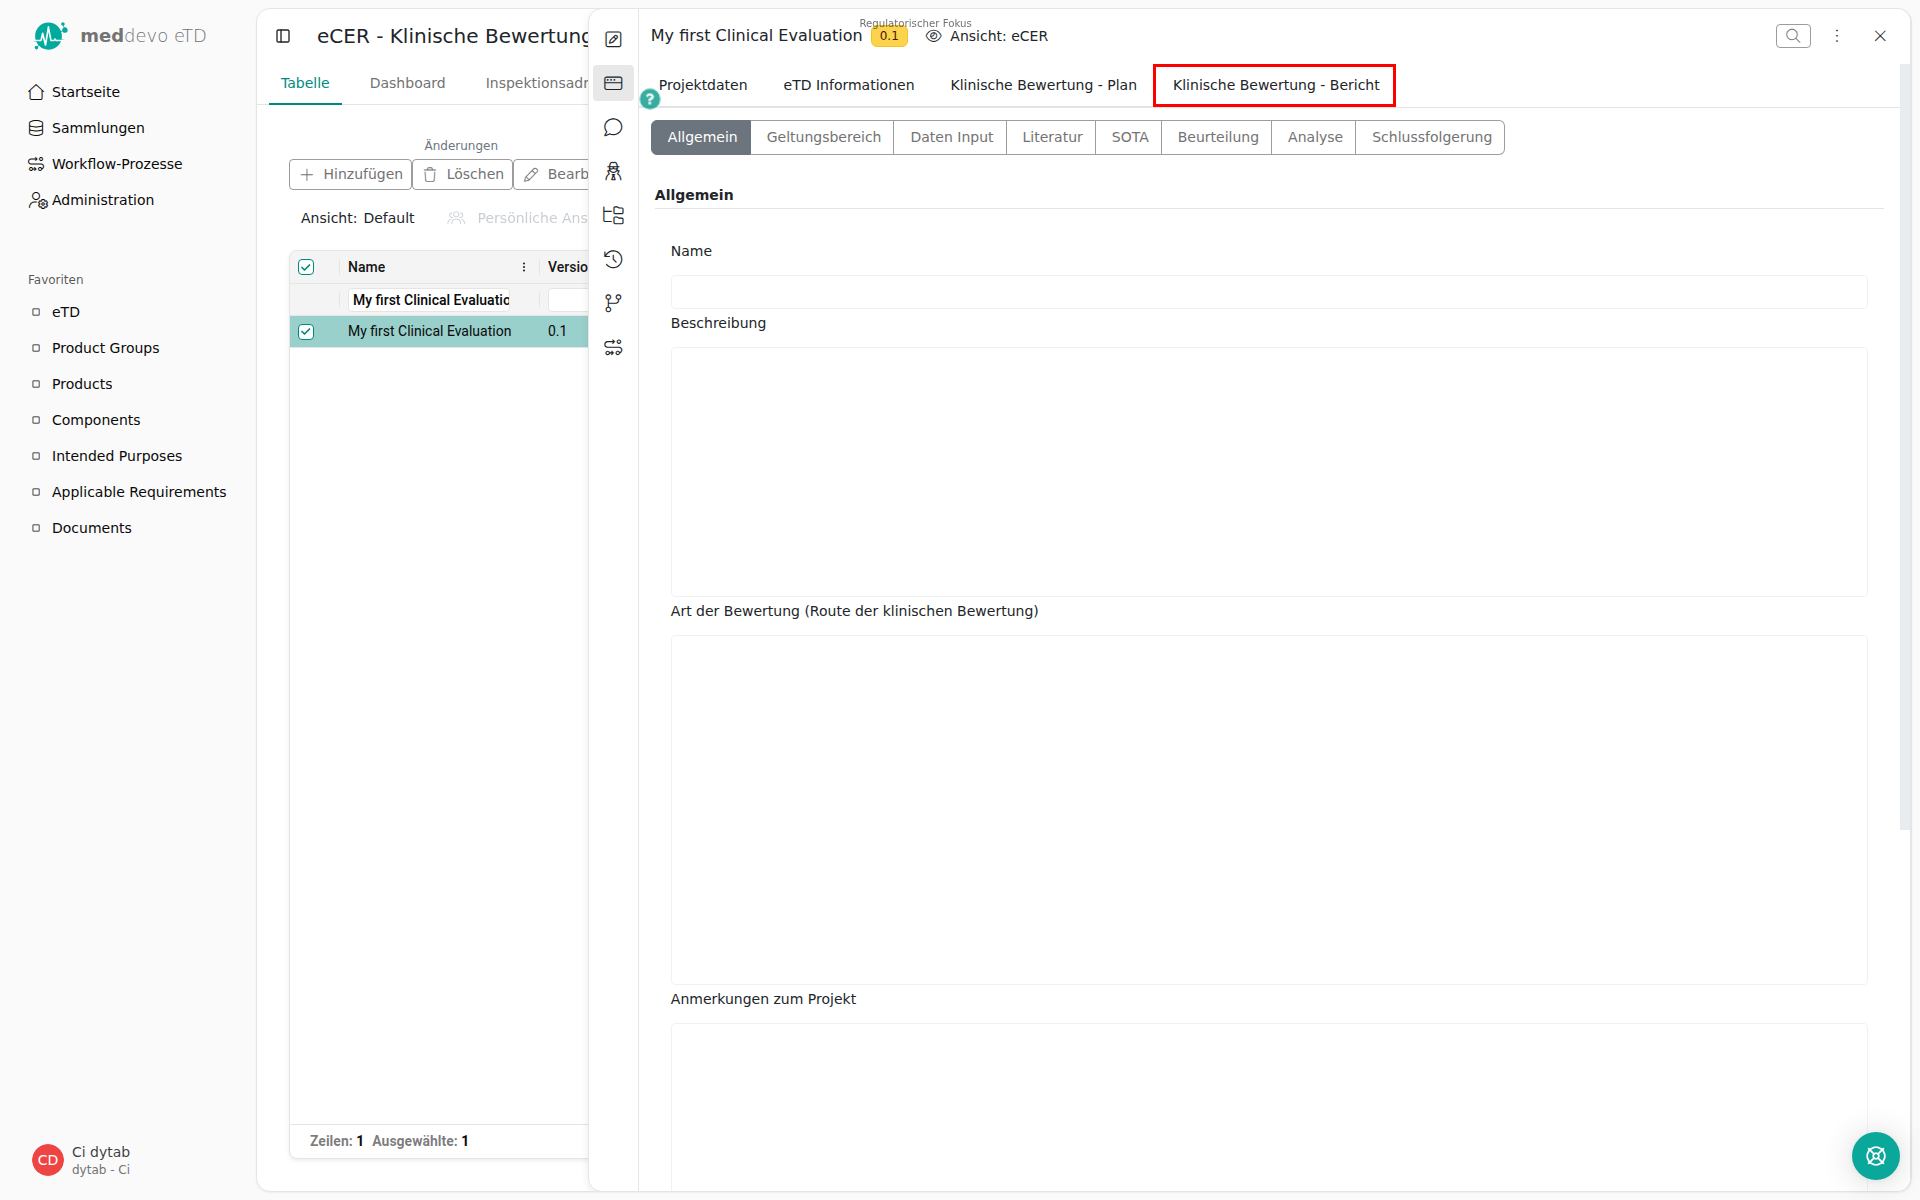This screenshot has width=1920, height=1200.
Task: Click the branch versions icon
Action: pyautogui.click(x=613, y=303)
